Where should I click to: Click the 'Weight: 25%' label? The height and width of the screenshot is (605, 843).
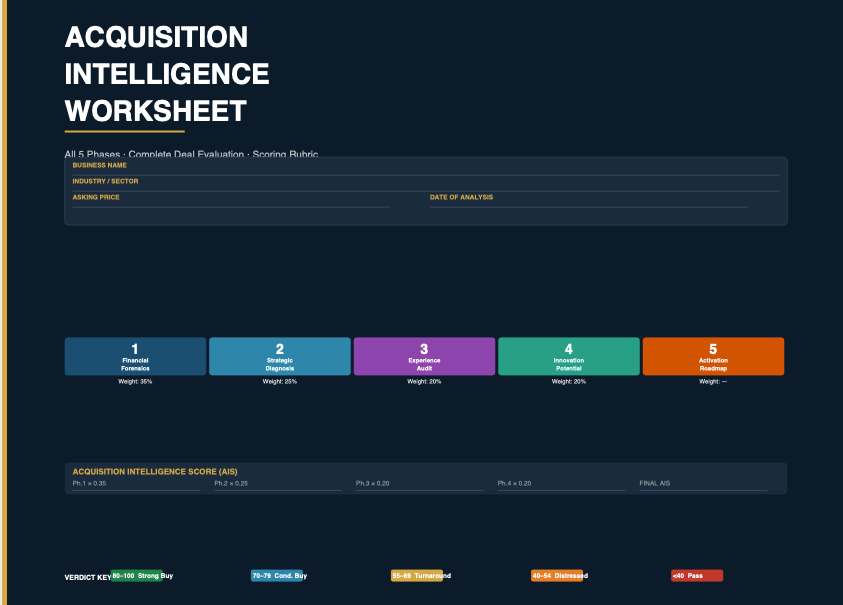click(280, 381)
